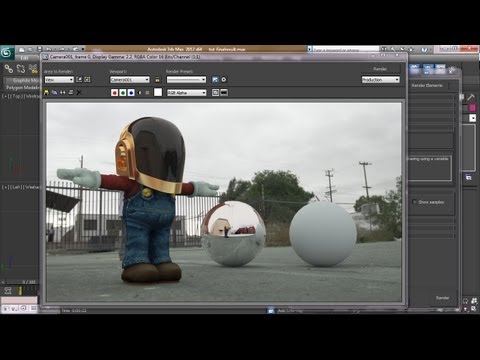Click the white color swatch in frame window
The image size is (480, 360).
(158, 92)
